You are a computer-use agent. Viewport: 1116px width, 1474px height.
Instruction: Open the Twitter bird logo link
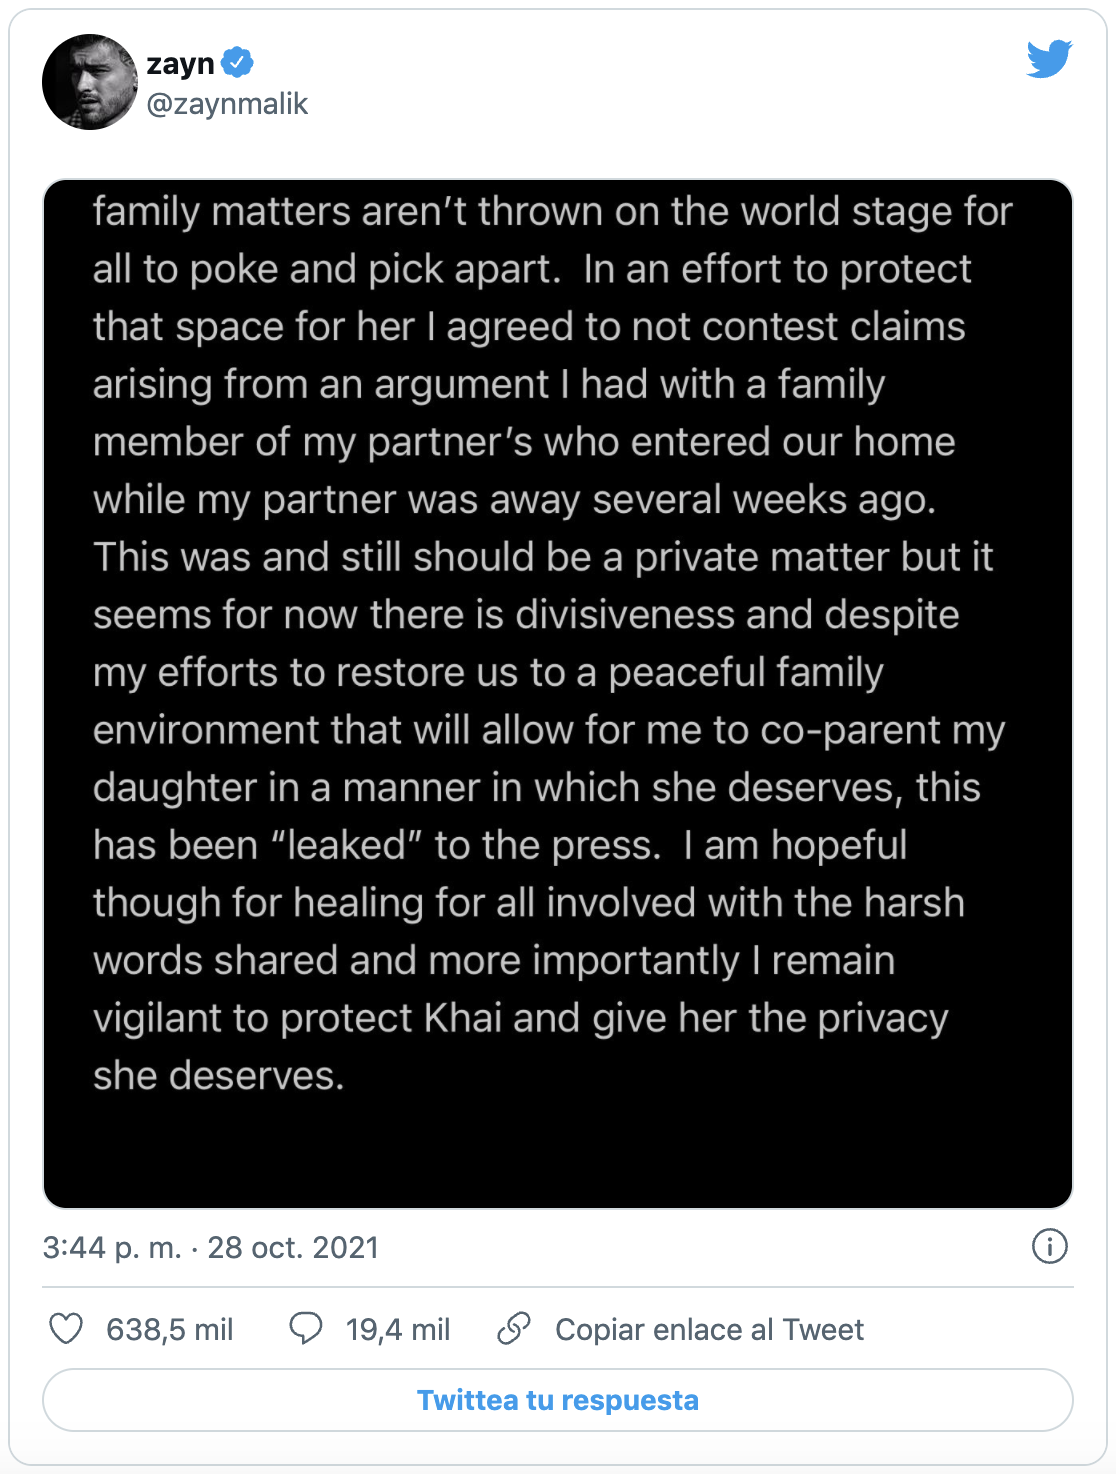tap(1049, 59)
